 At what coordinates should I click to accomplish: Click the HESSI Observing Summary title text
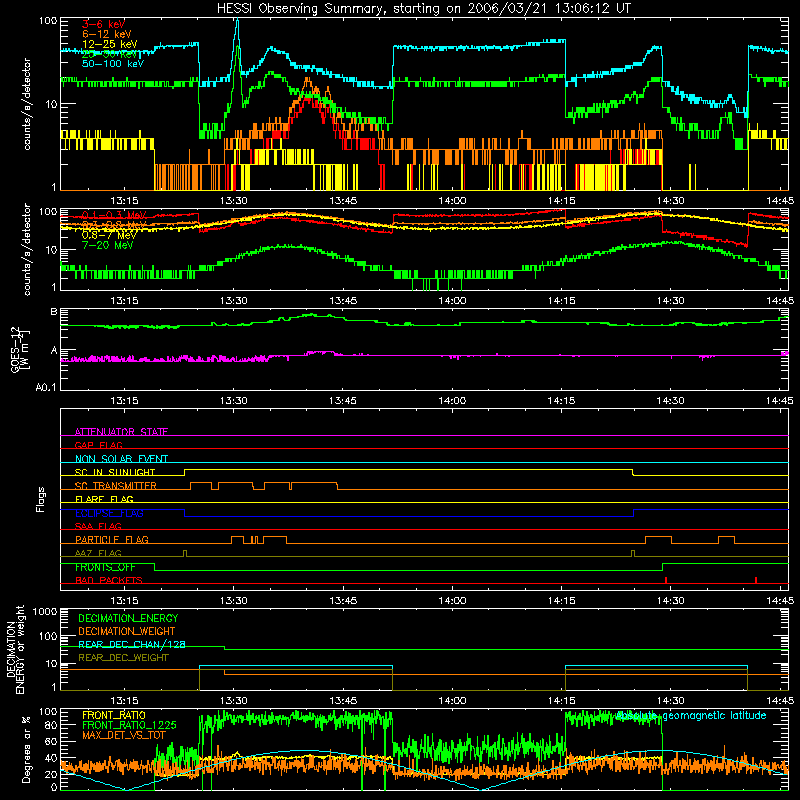coord(423,9)
